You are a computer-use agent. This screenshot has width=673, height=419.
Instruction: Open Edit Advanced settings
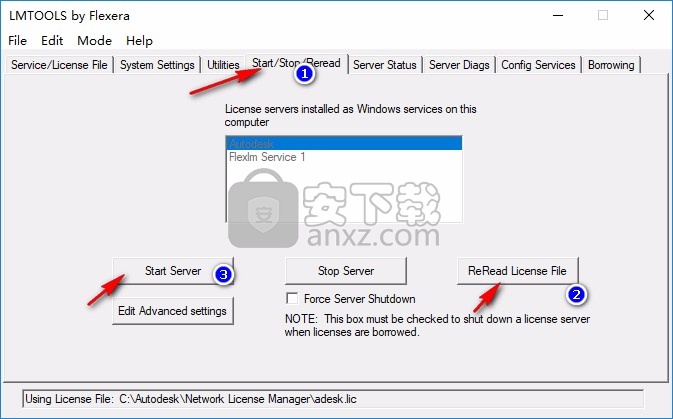click(x=173, y=311)
